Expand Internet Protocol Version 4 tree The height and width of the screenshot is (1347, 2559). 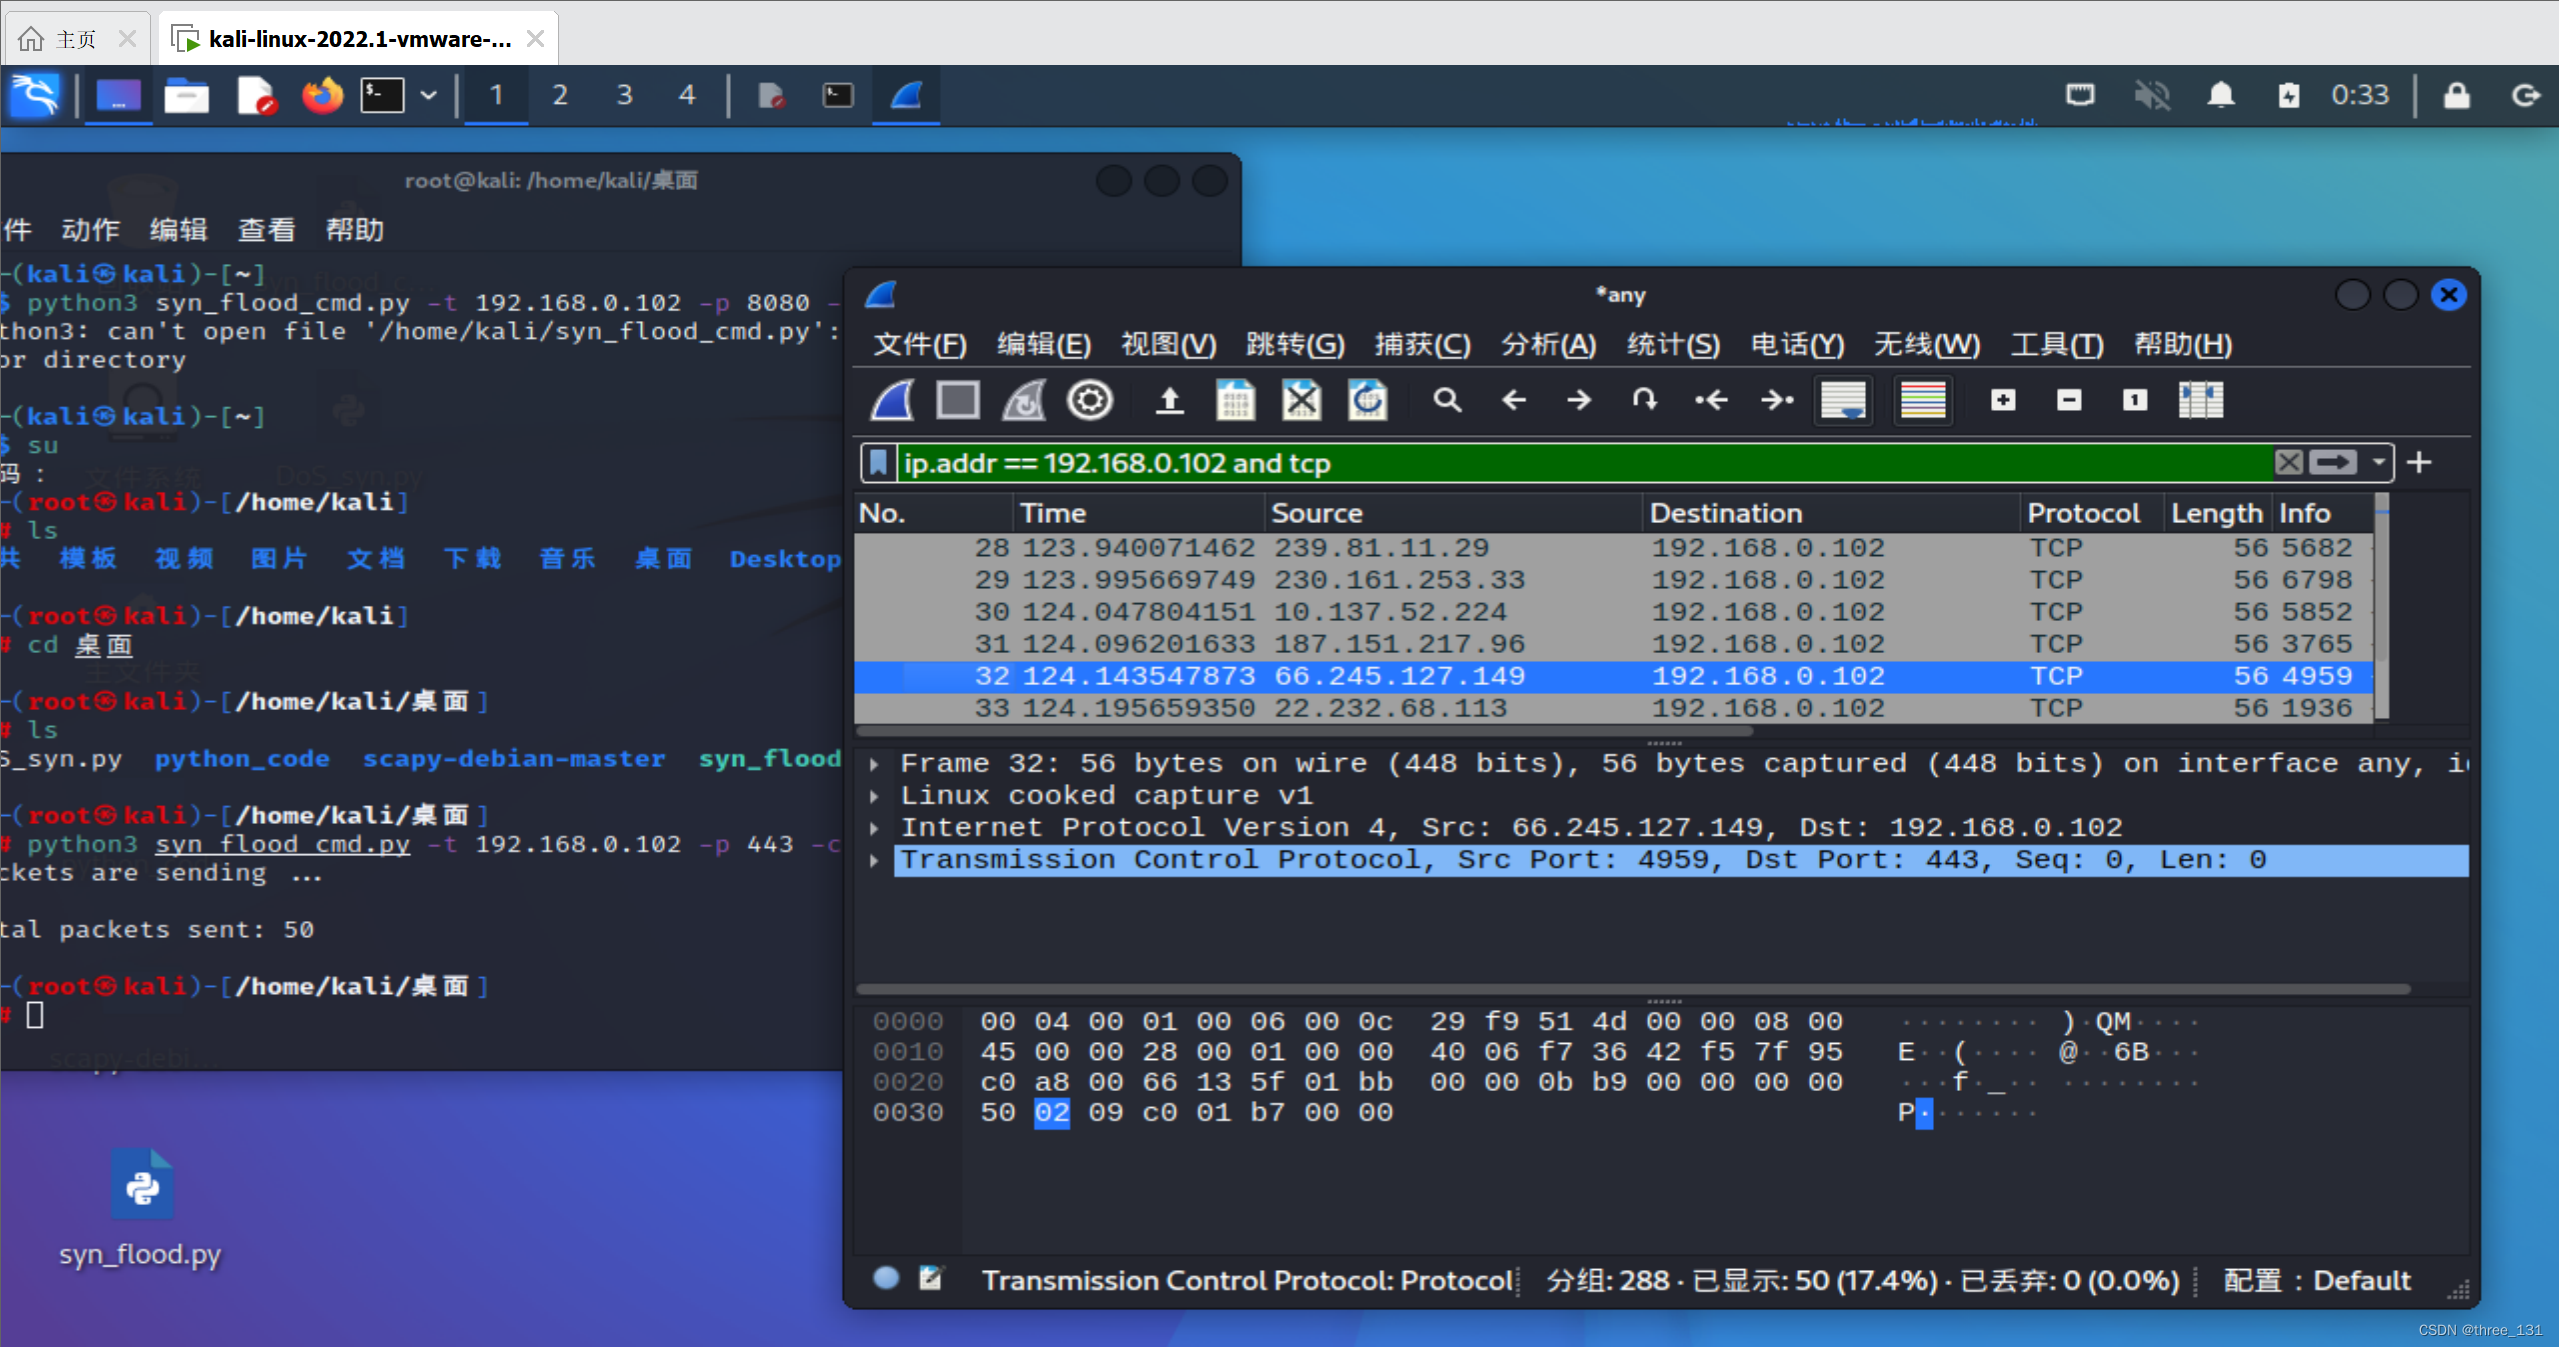point(875,828)
